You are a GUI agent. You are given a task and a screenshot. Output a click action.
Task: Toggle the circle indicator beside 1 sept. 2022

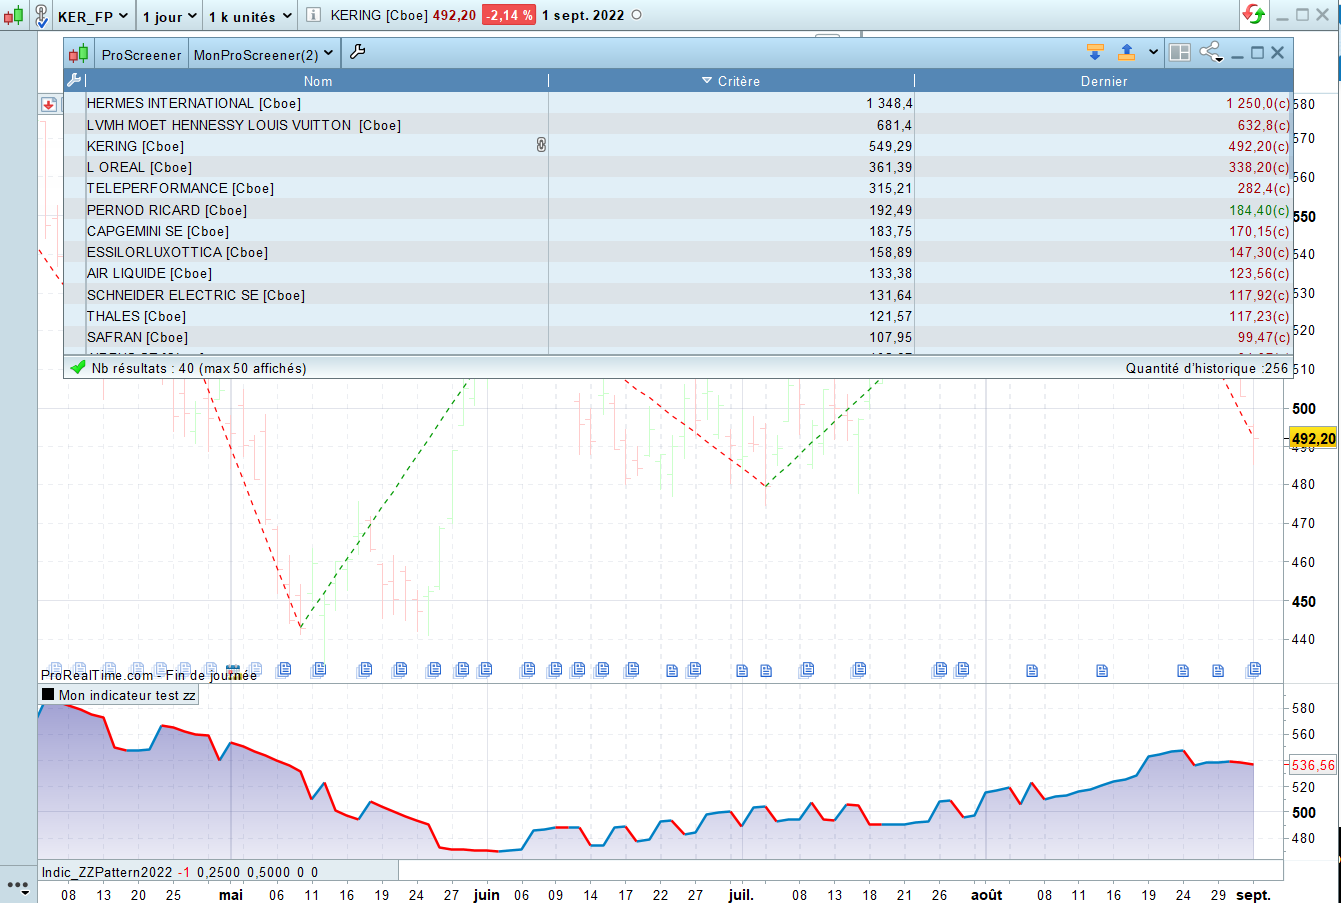[x=637, y=15]
